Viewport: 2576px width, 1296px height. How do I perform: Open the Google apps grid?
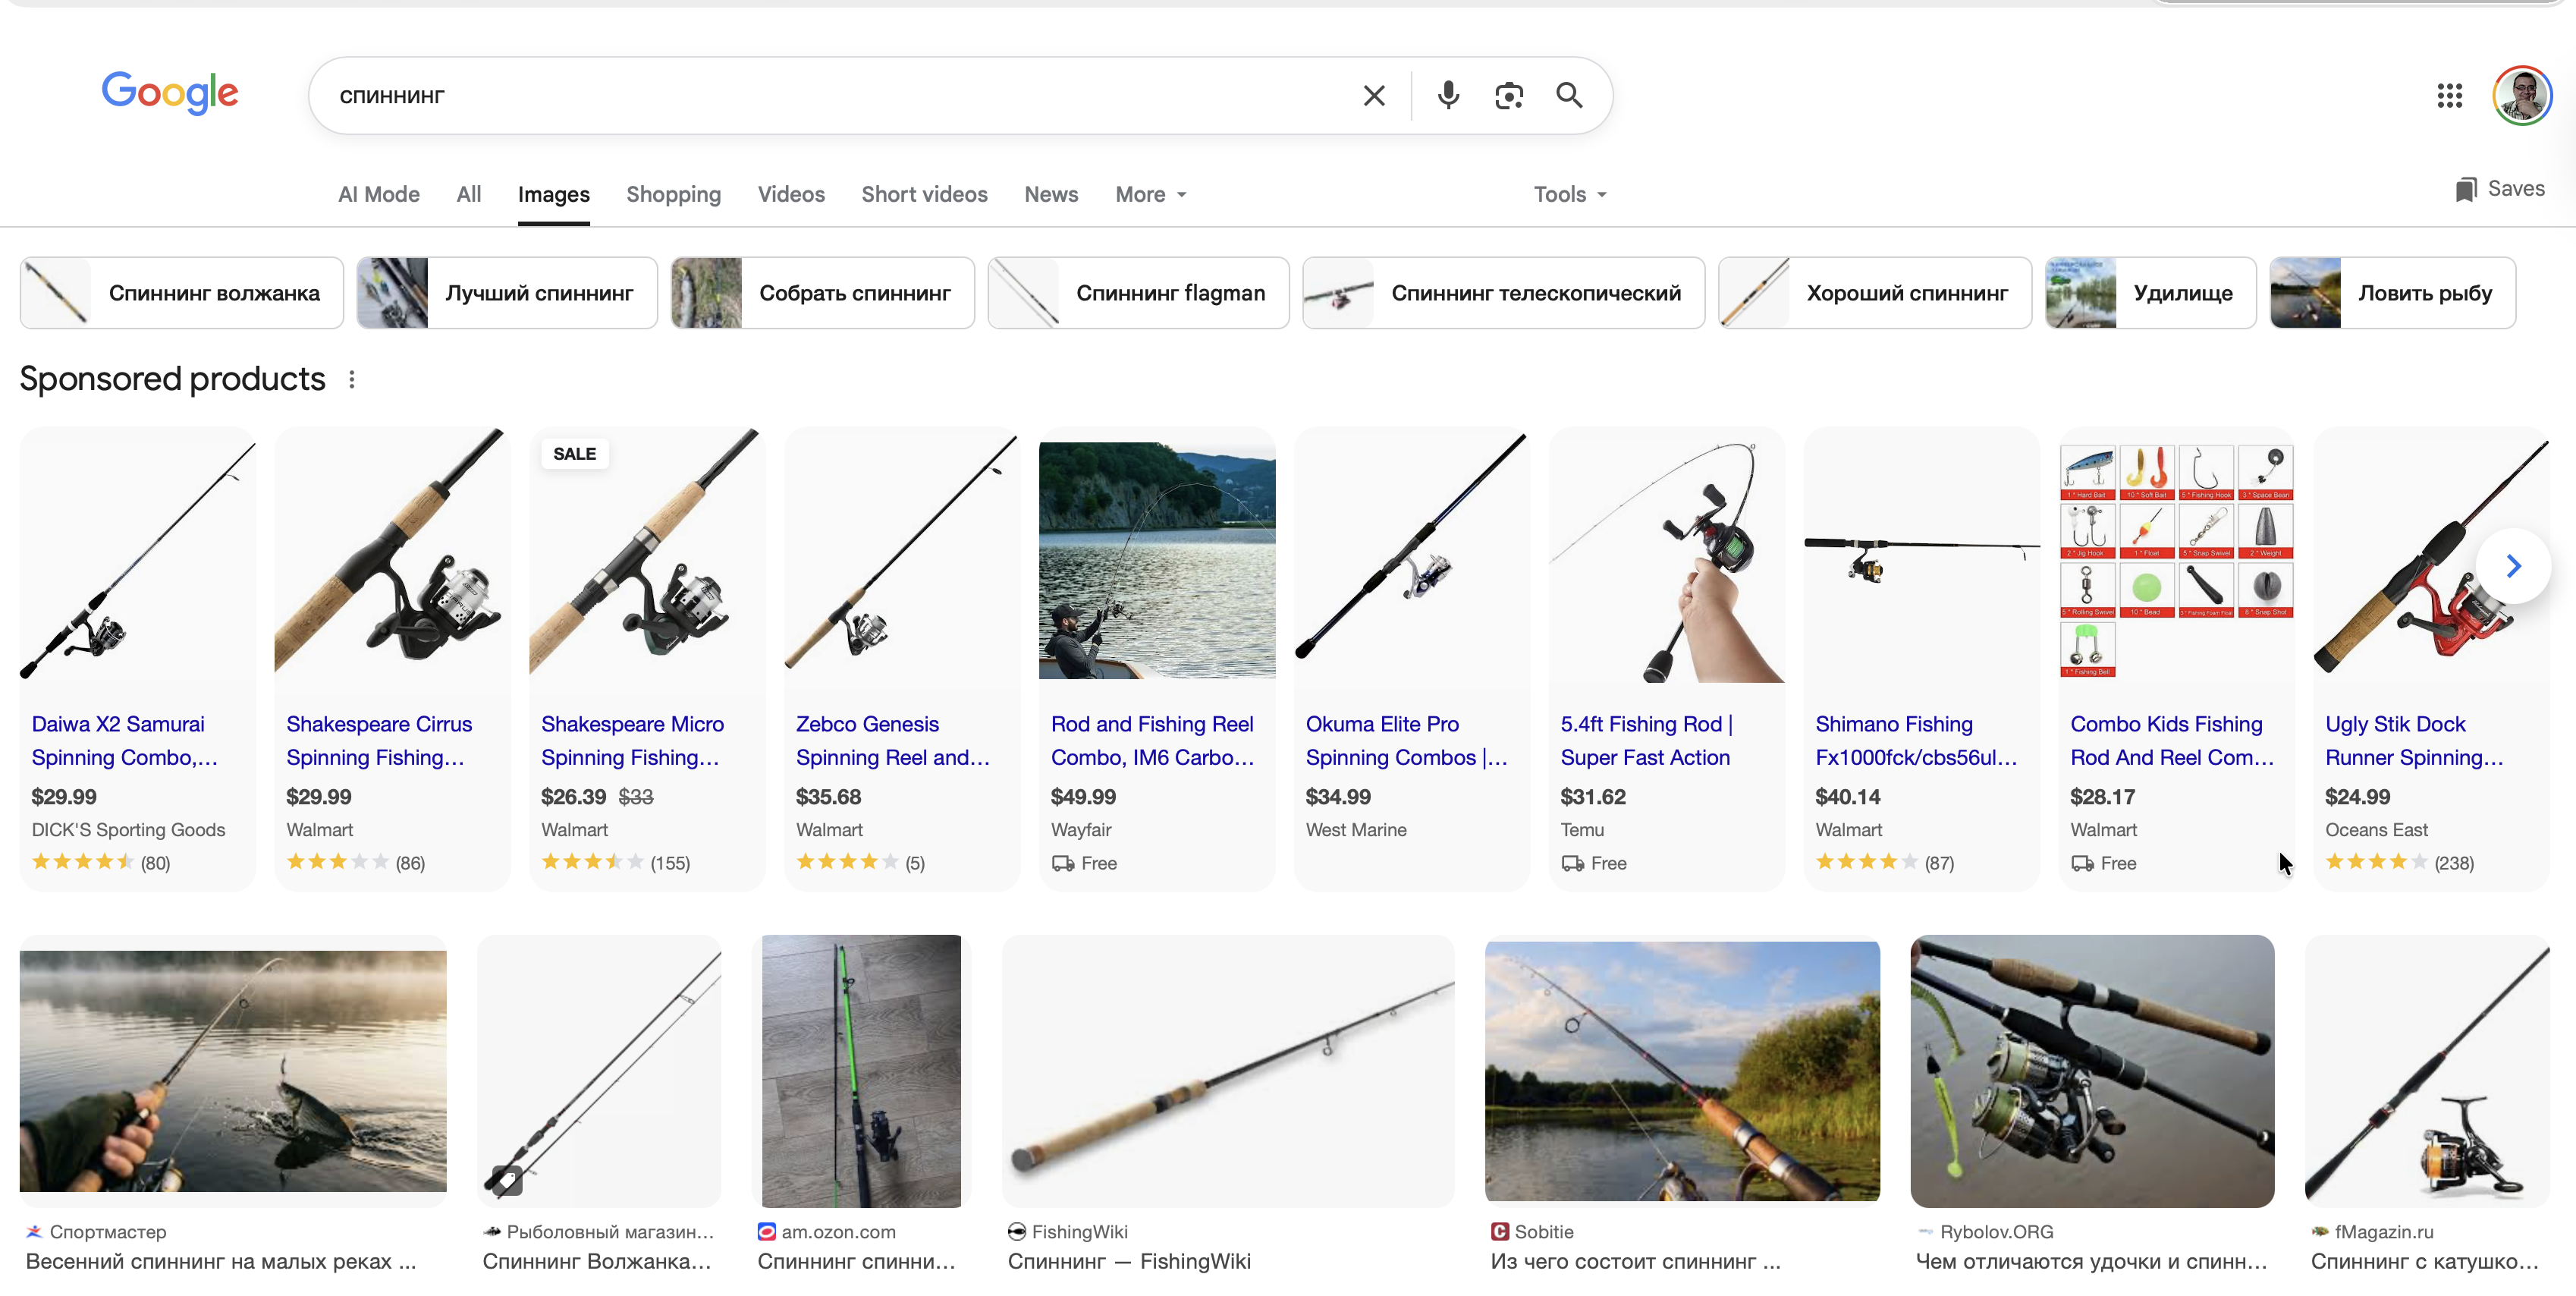coord(2449,95)
